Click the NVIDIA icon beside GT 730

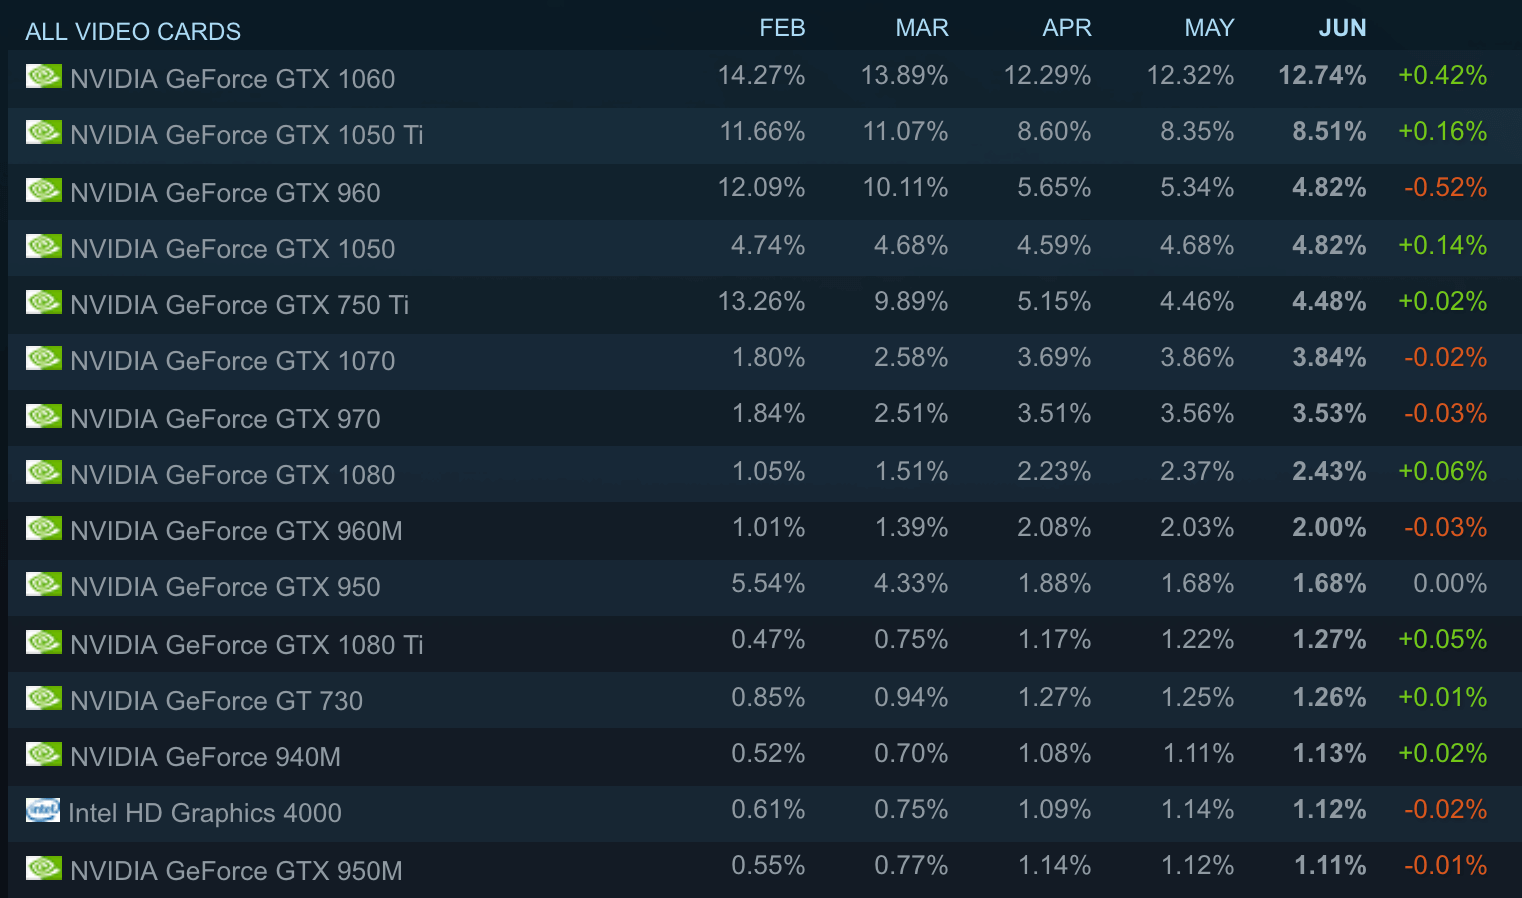tap(44, 698)
